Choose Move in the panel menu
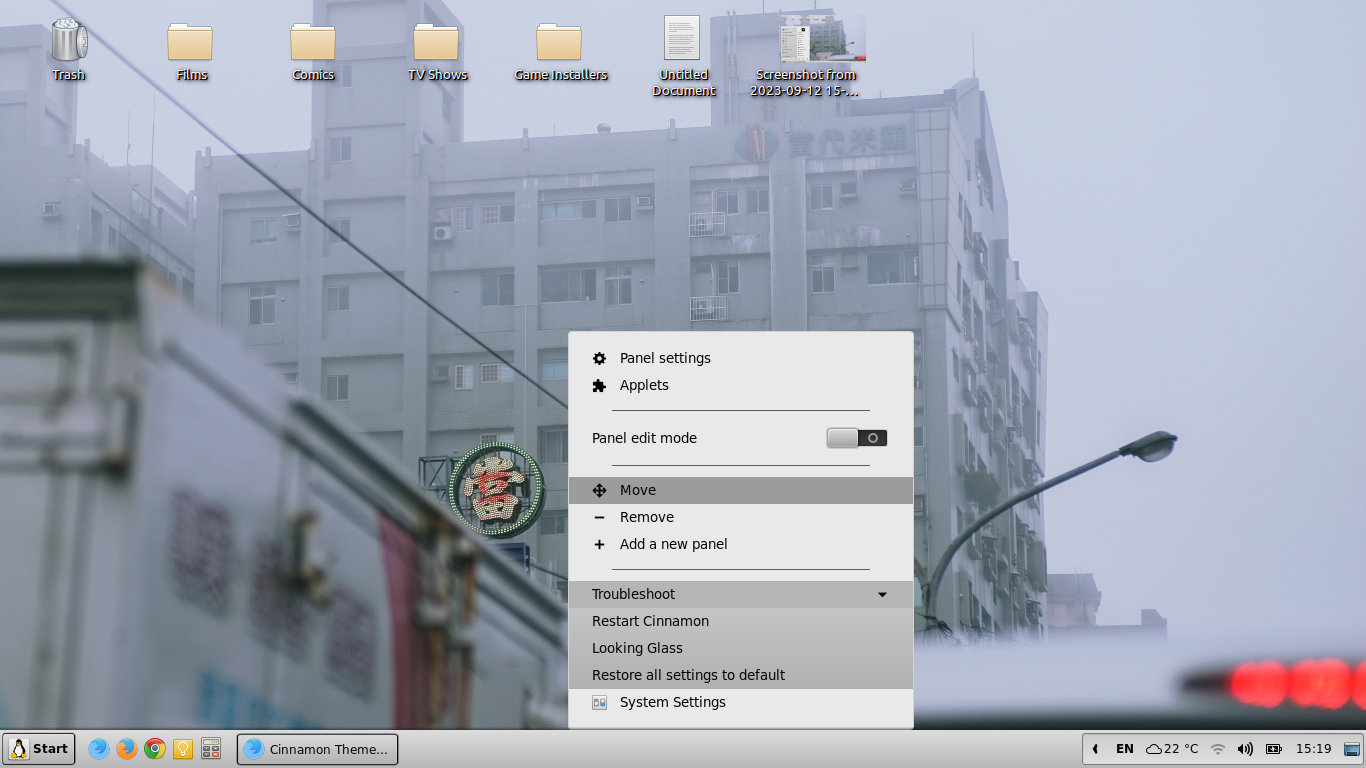 pyautogui.click(x=741, y=490)
